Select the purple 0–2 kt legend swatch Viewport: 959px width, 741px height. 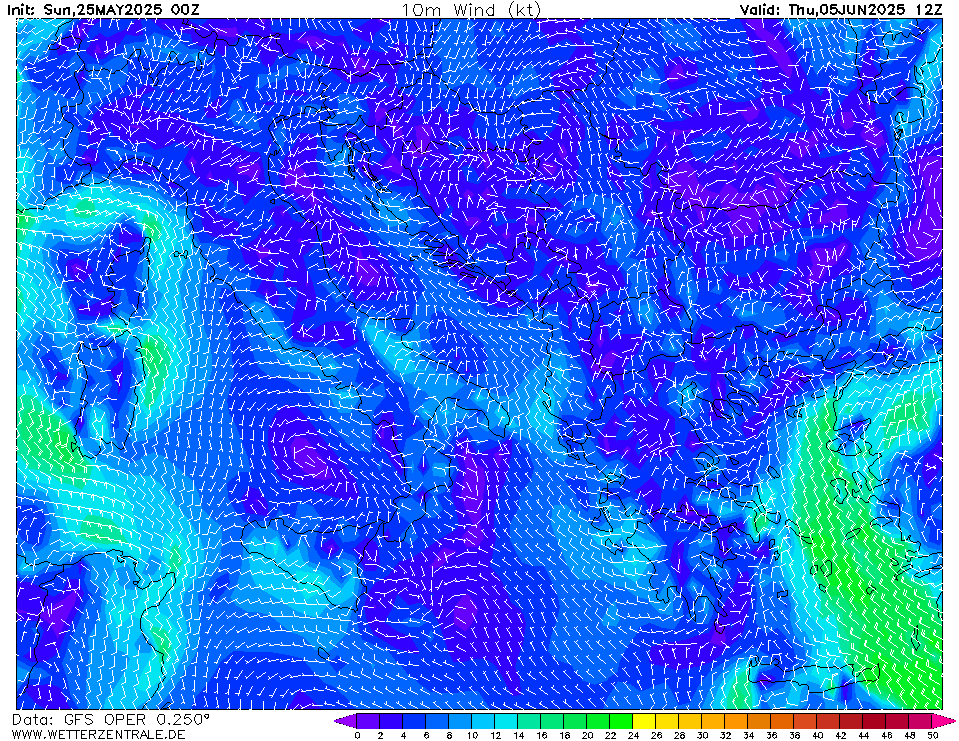(368, 721)
